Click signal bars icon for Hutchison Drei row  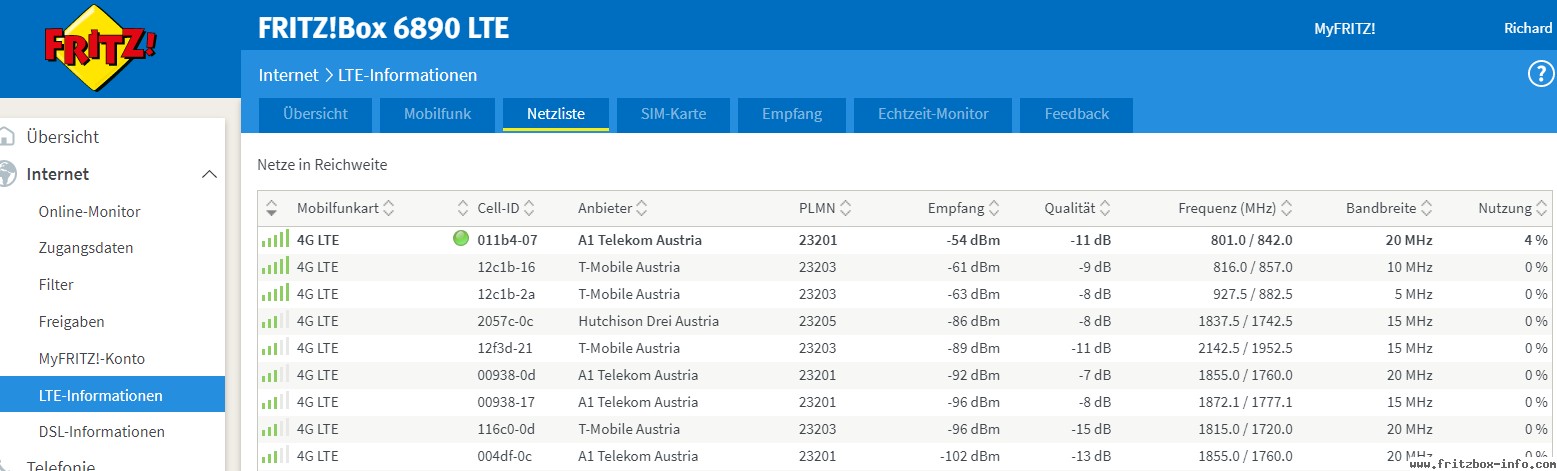pyautogui.click(x=275, y=320)
